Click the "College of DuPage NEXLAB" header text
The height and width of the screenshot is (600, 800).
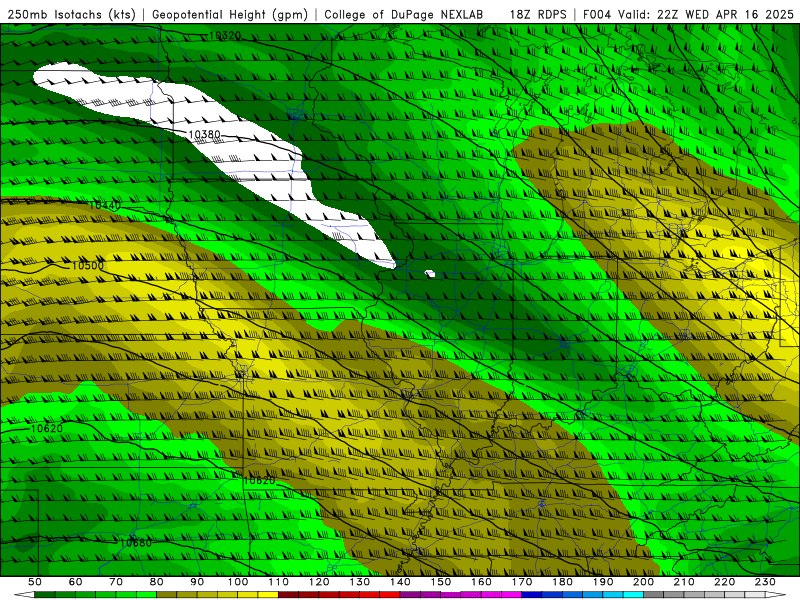[x=404, y=15]
